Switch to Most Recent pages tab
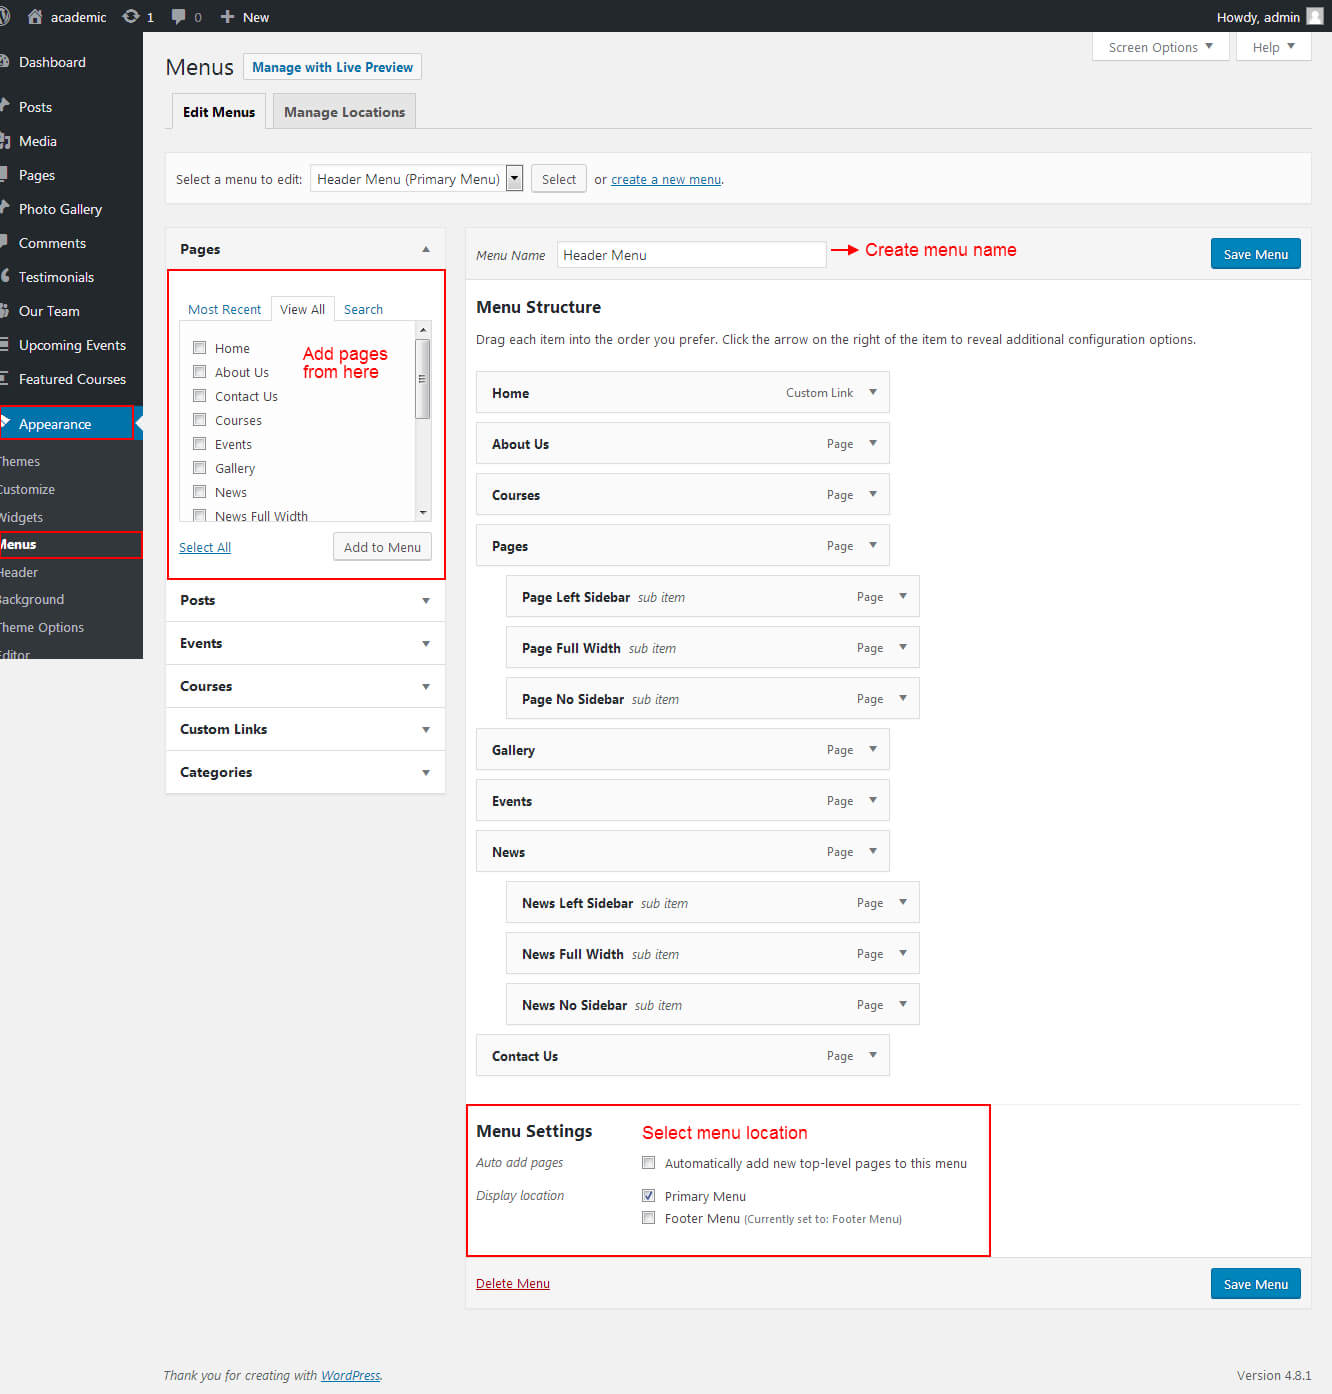This screenshot has width=1332, height=1394. pos(224,309)
